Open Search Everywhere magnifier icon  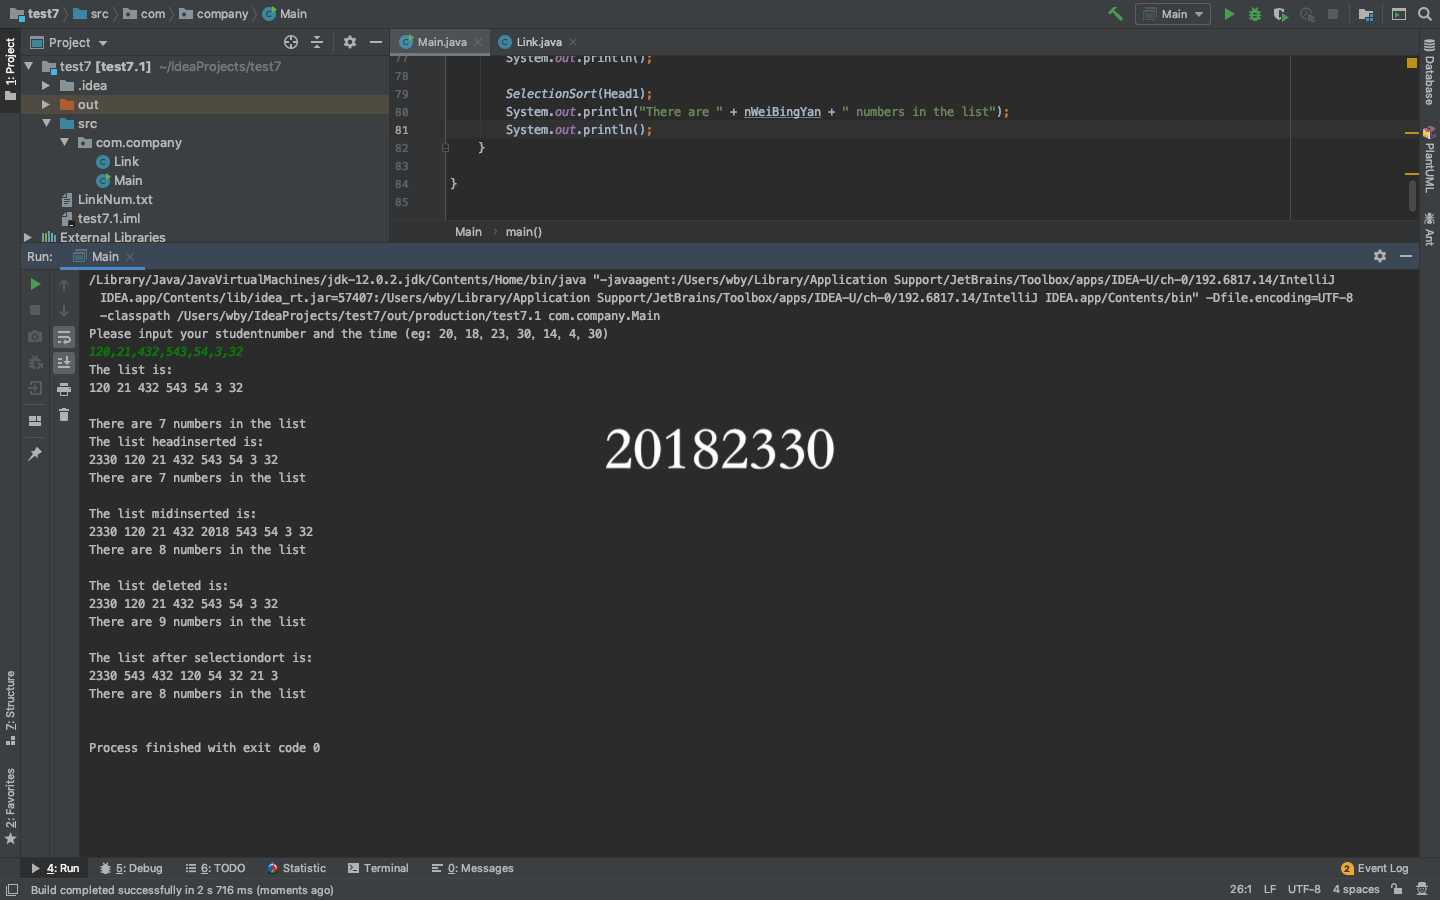[1425, 14]
